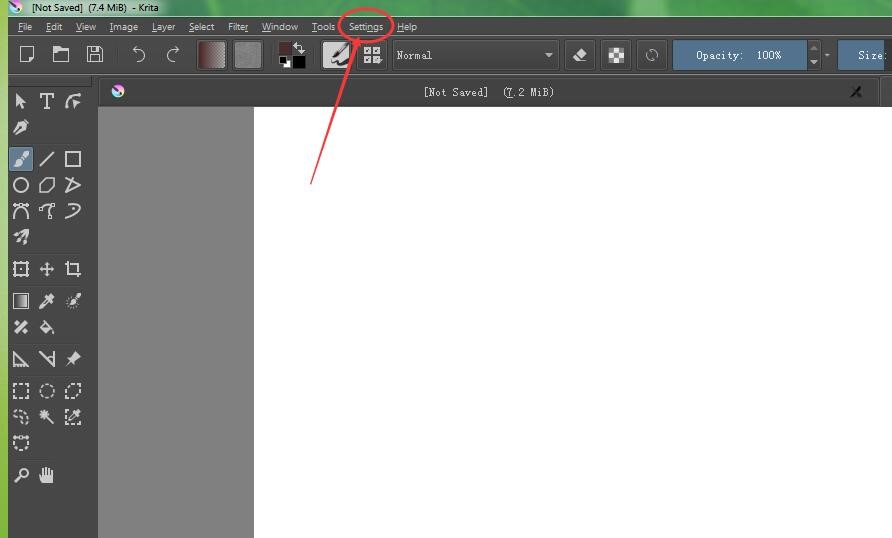Select the Polygon tool
892x538 pixels.
click(x=47, y=185)
